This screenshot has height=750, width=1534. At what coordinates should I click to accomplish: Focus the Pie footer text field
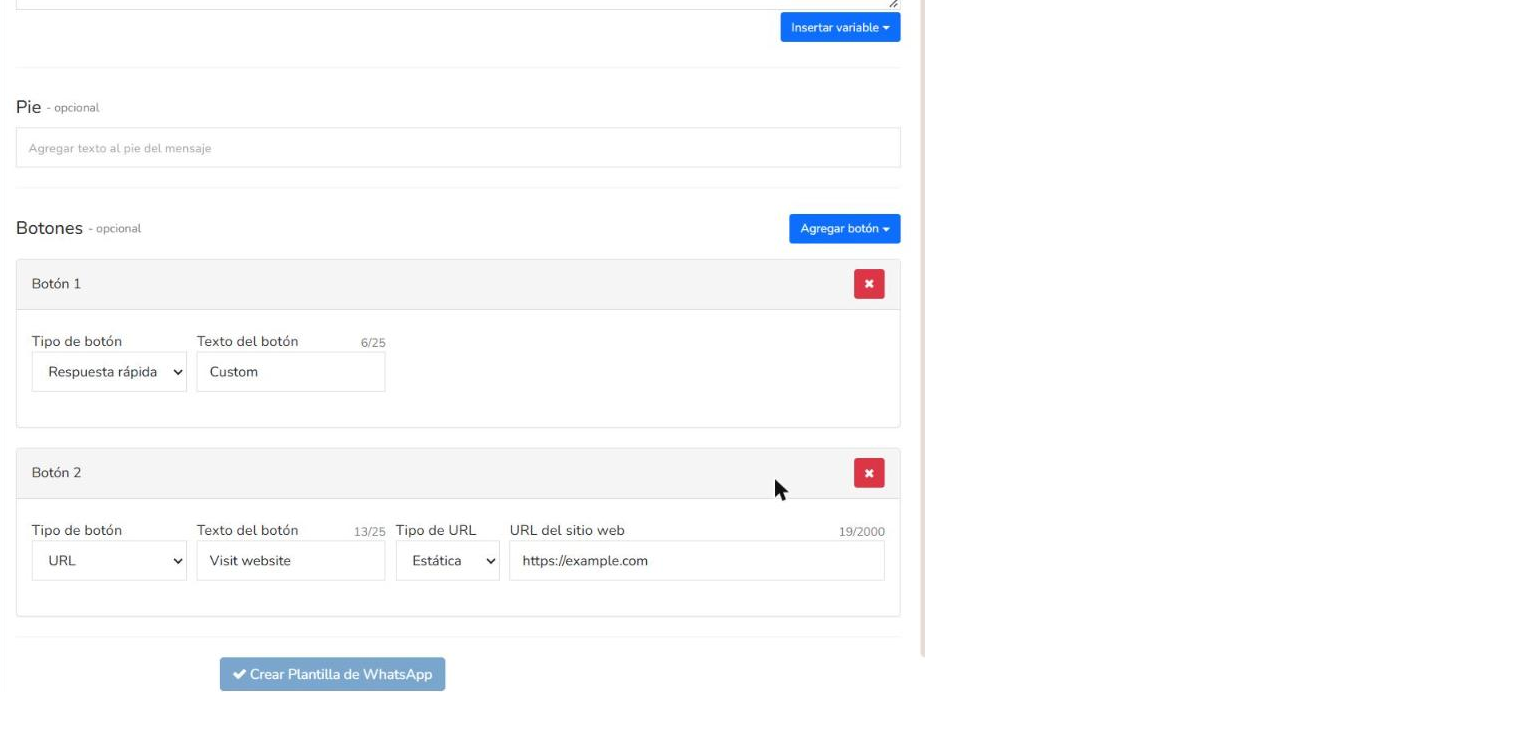(458, 148)
